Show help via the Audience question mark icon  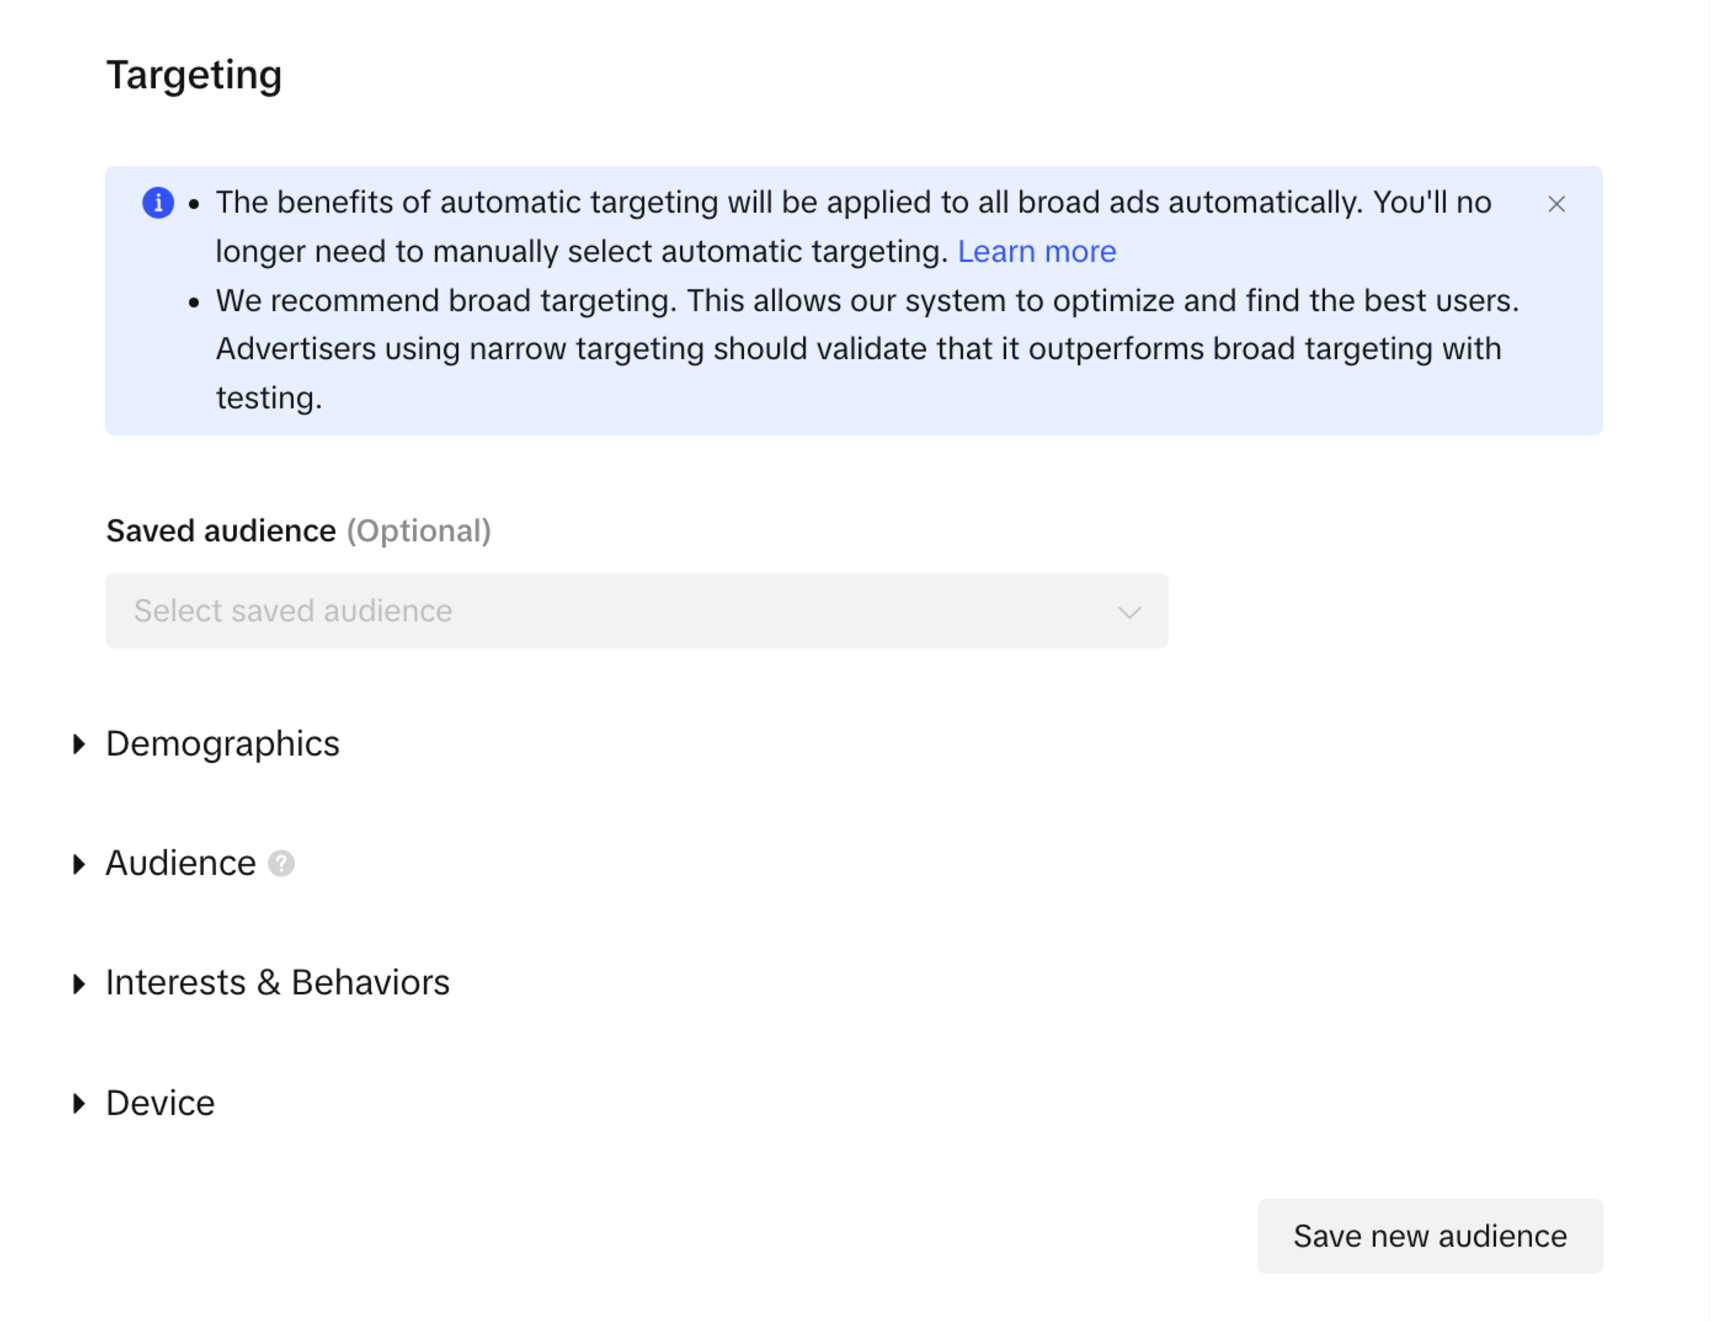[282, 864]
